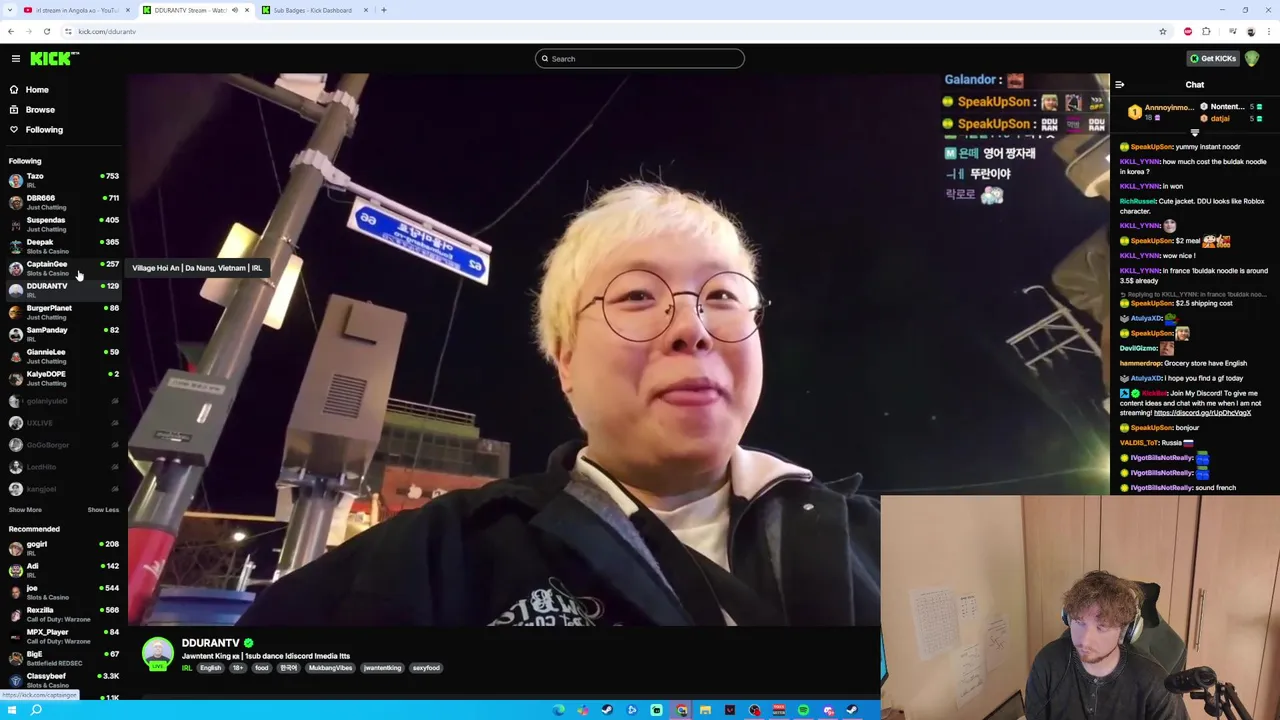Open Browse in the sidebar
1280x720 pixels.
(x=40, y=110)
